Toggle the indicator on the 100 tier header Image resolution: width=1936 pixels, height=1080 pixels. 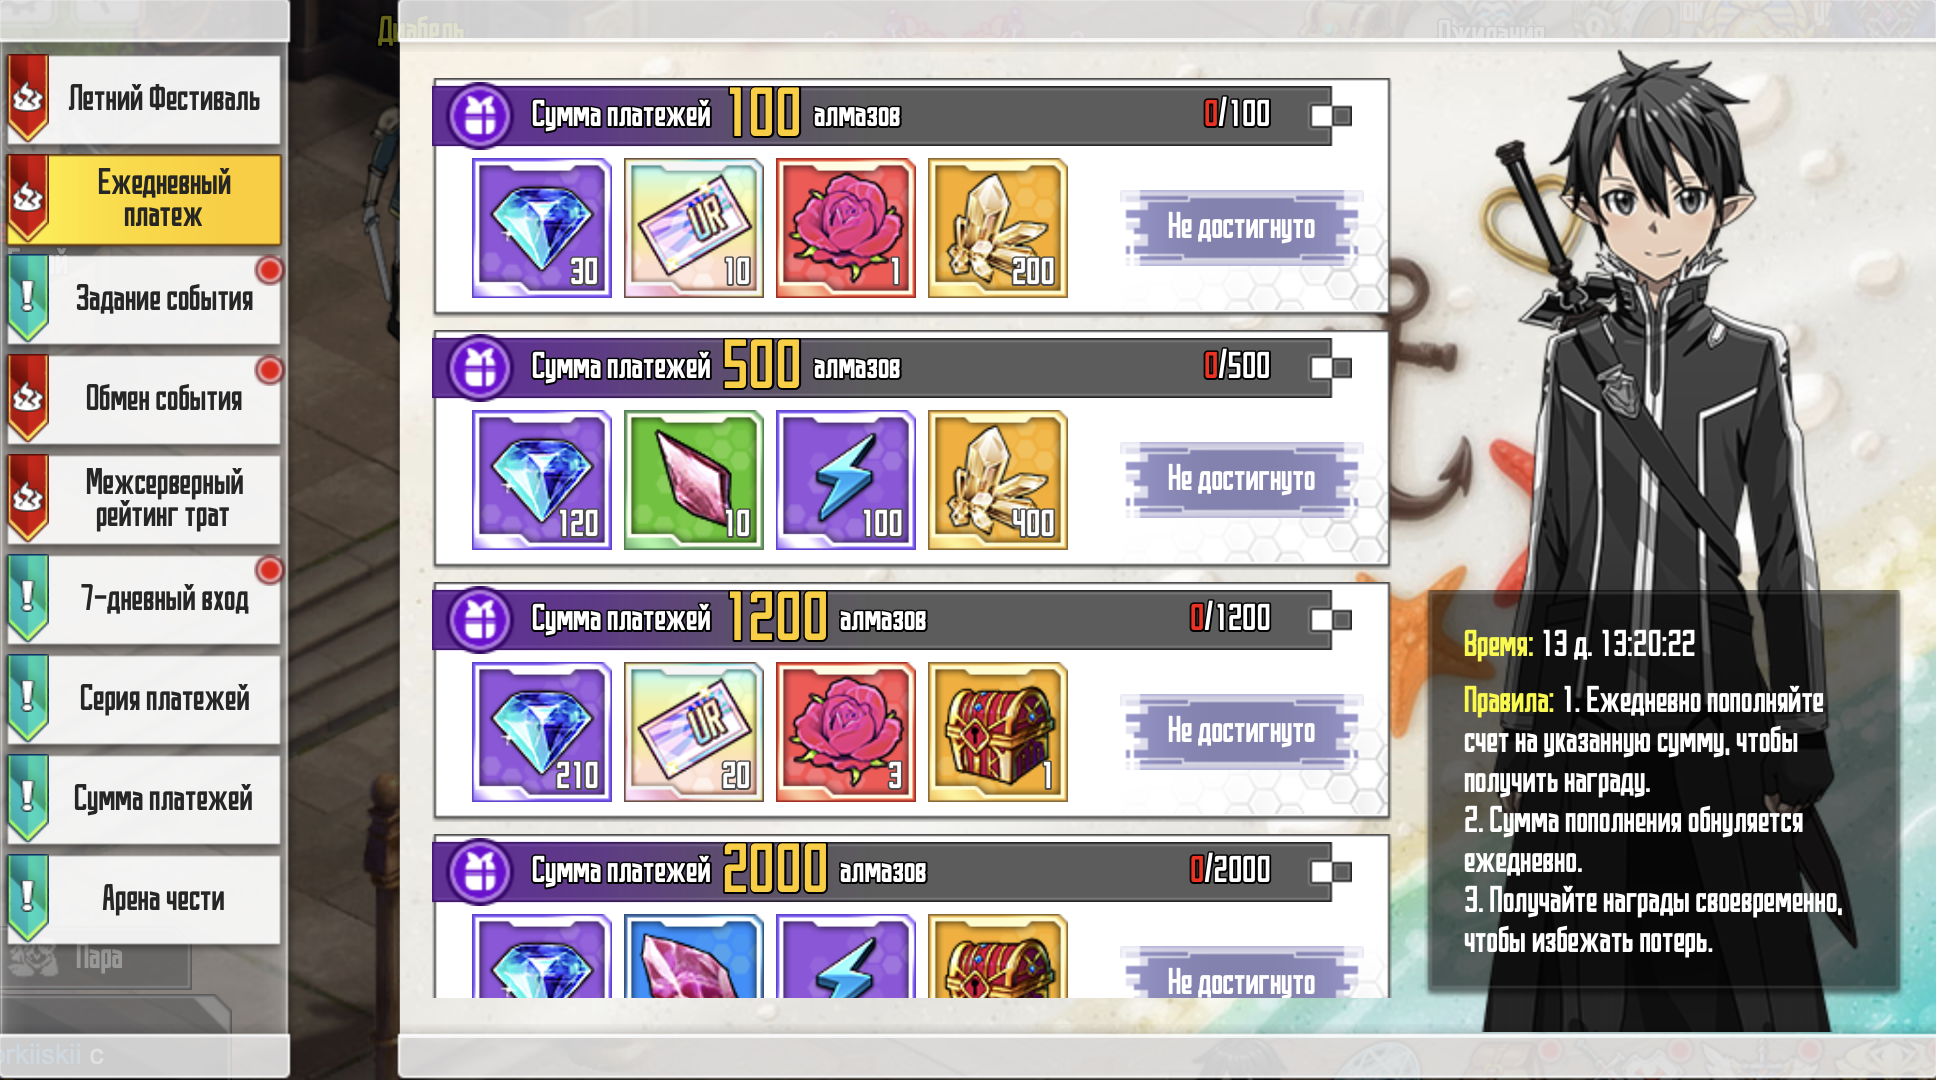[x=1331, y=116]
